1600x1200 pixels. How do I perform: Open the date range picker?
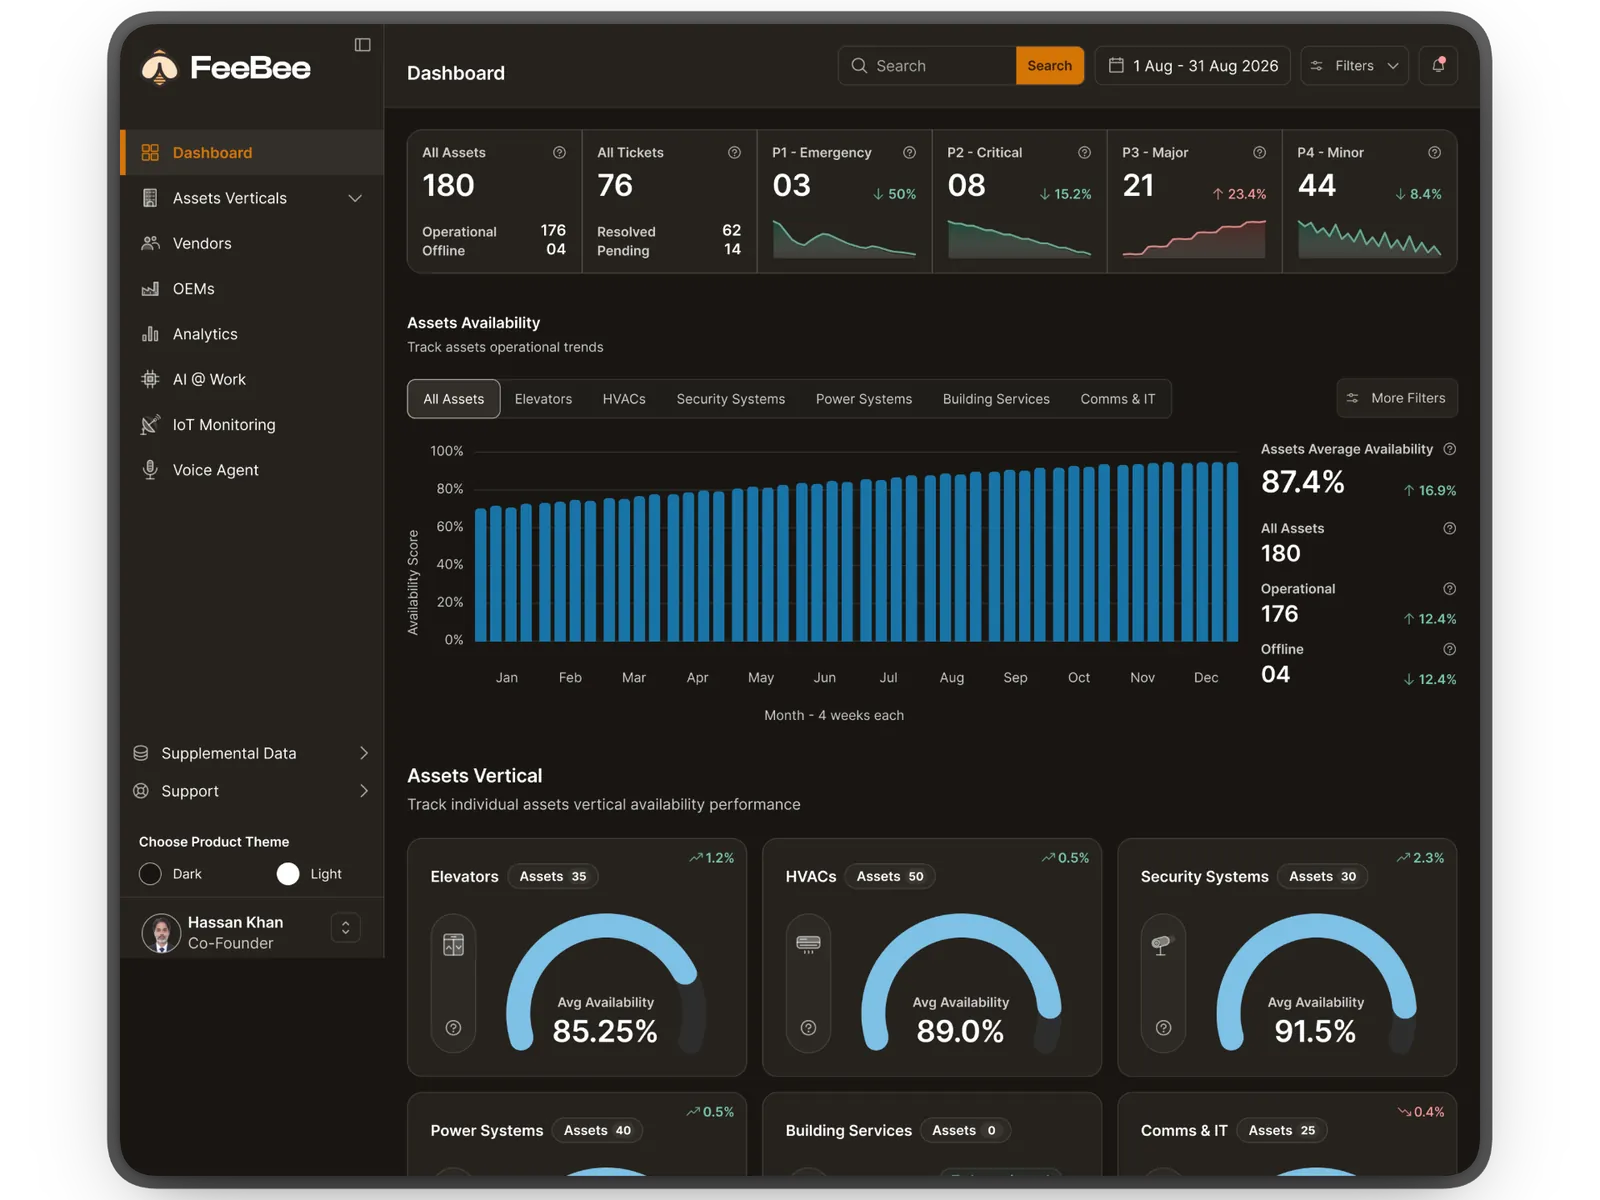pos(1192,65)
